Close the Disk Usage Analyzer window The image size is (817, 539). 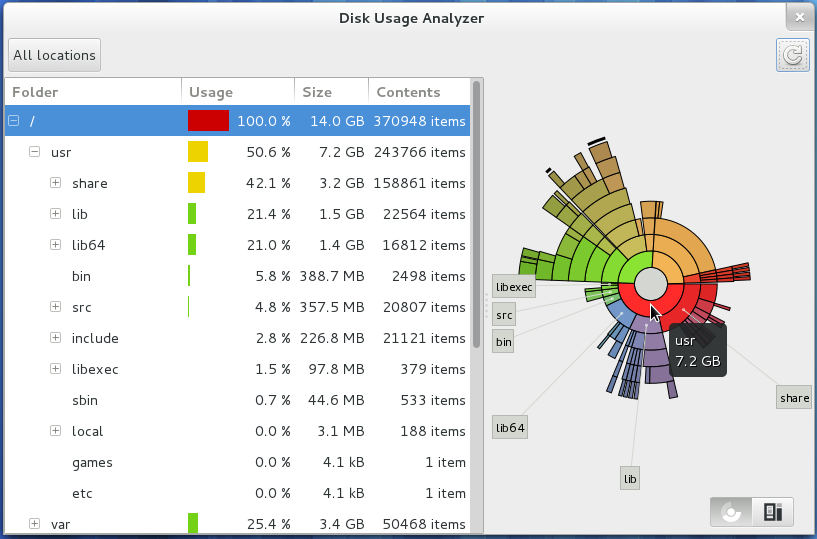pyautogui.click(x=800, y=17)
